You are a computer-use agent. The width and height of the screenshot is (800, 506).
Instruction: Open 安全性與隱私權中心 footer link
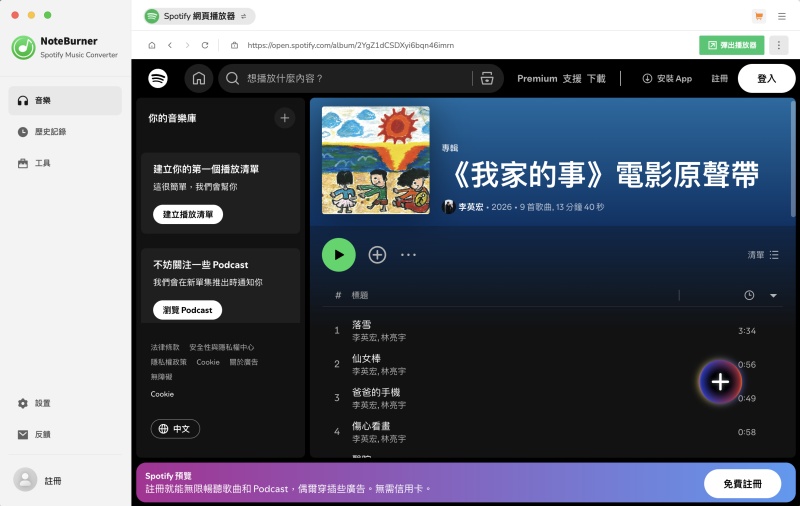click(x=221, y=347)
